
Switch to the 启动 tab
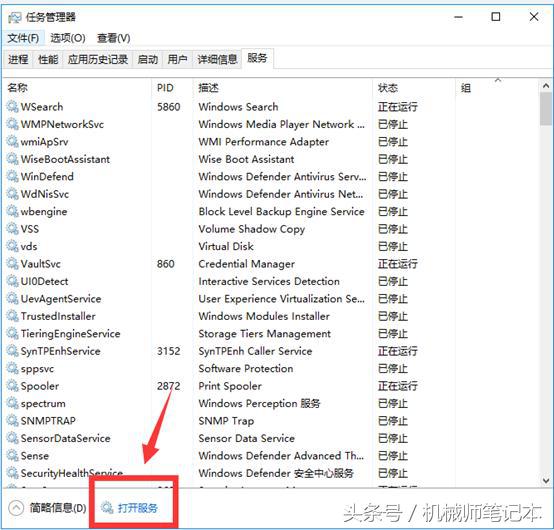(147, 59)
